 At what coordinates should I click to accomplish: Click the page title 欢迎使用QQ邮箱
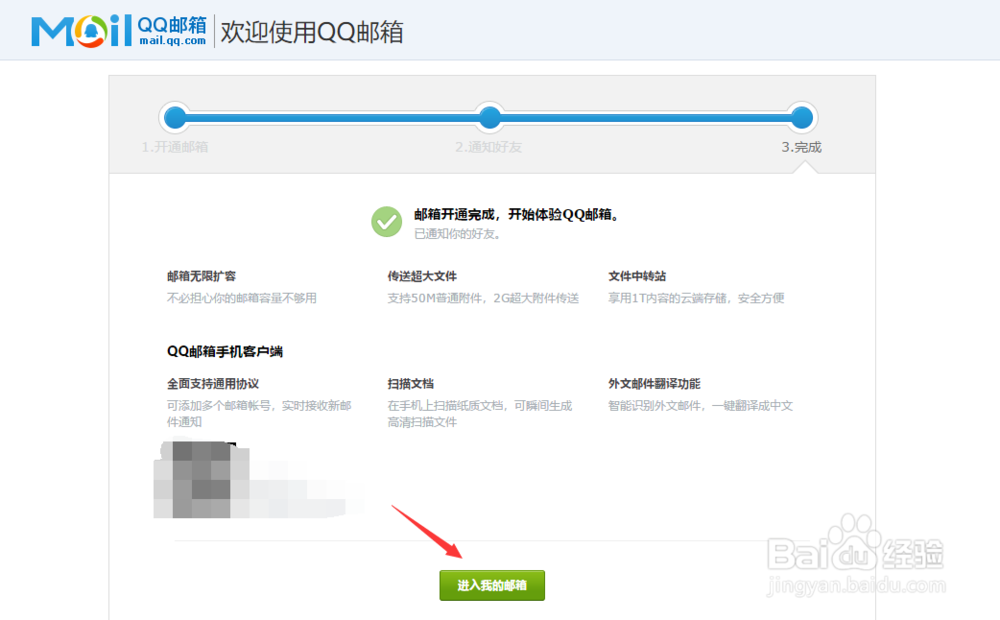pyautogui.click(x=312, y=32)
